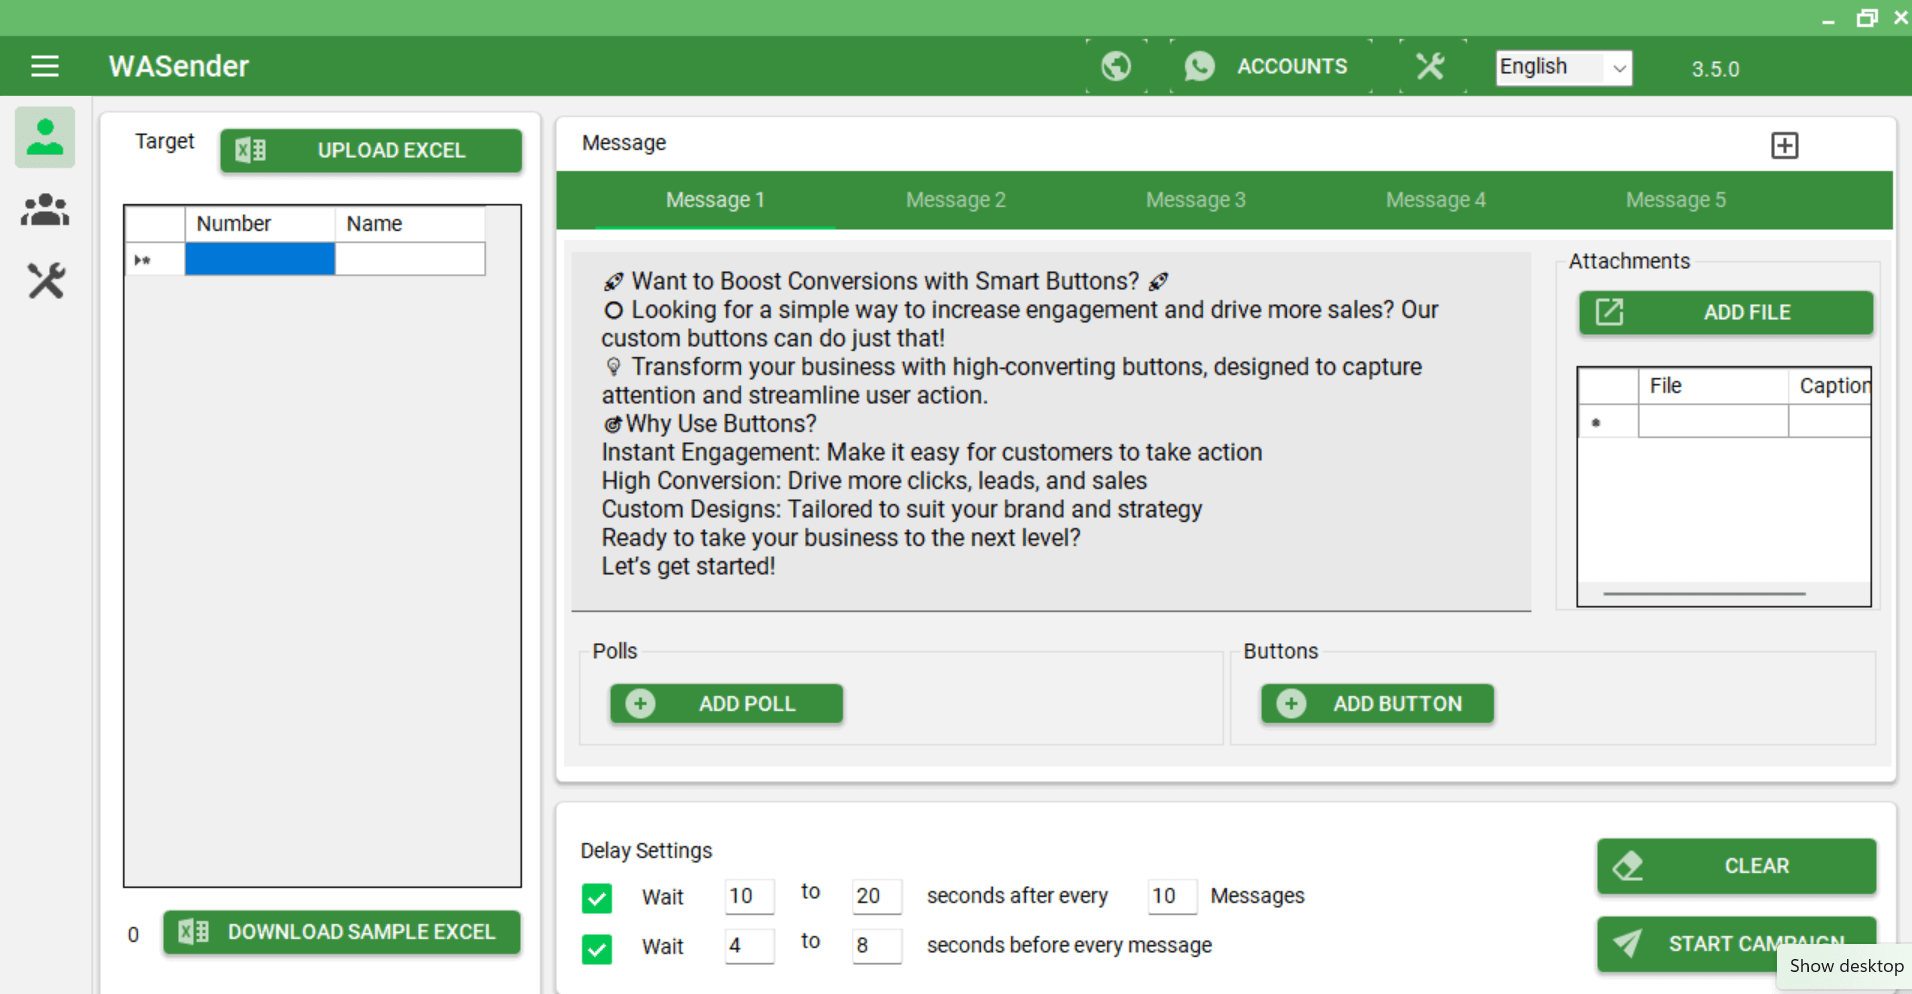The image size is (1912, 994).
Task: Click the WASender title
Action: 179,66
